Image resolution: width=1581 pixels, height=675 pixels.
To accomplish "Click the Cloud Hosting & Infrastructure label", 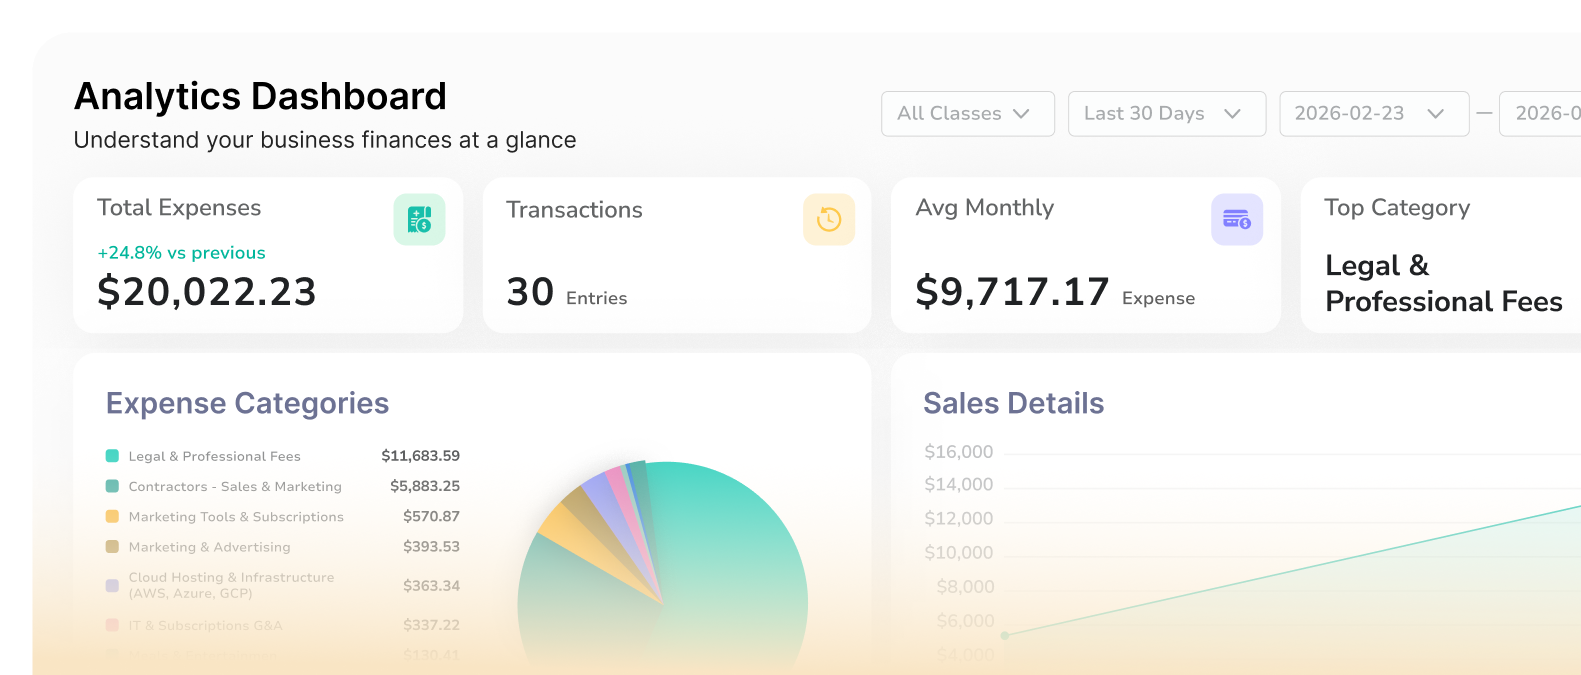I will (x=231, y=585).
